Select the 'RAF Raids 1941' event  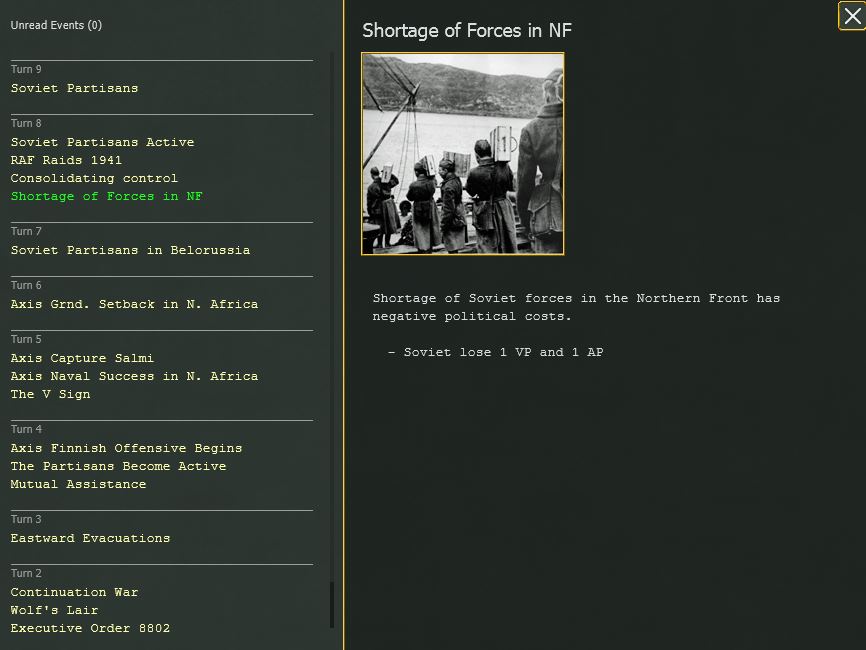point(66,160)
